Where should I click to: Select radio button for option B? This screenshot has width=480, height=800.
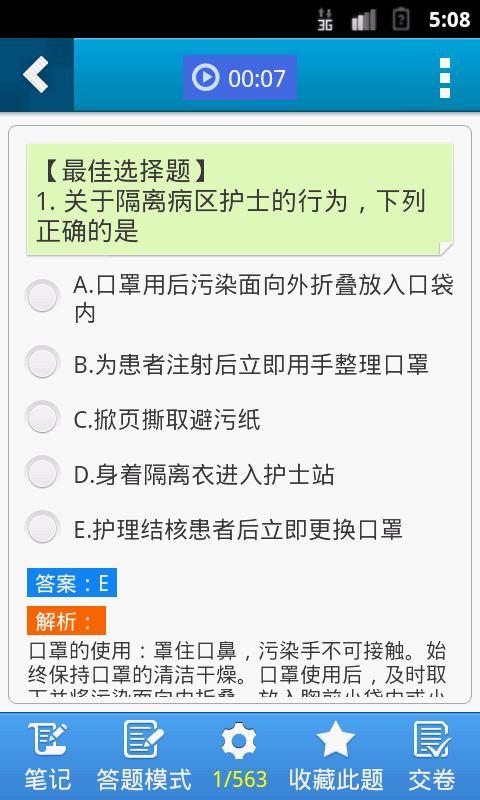42,363
